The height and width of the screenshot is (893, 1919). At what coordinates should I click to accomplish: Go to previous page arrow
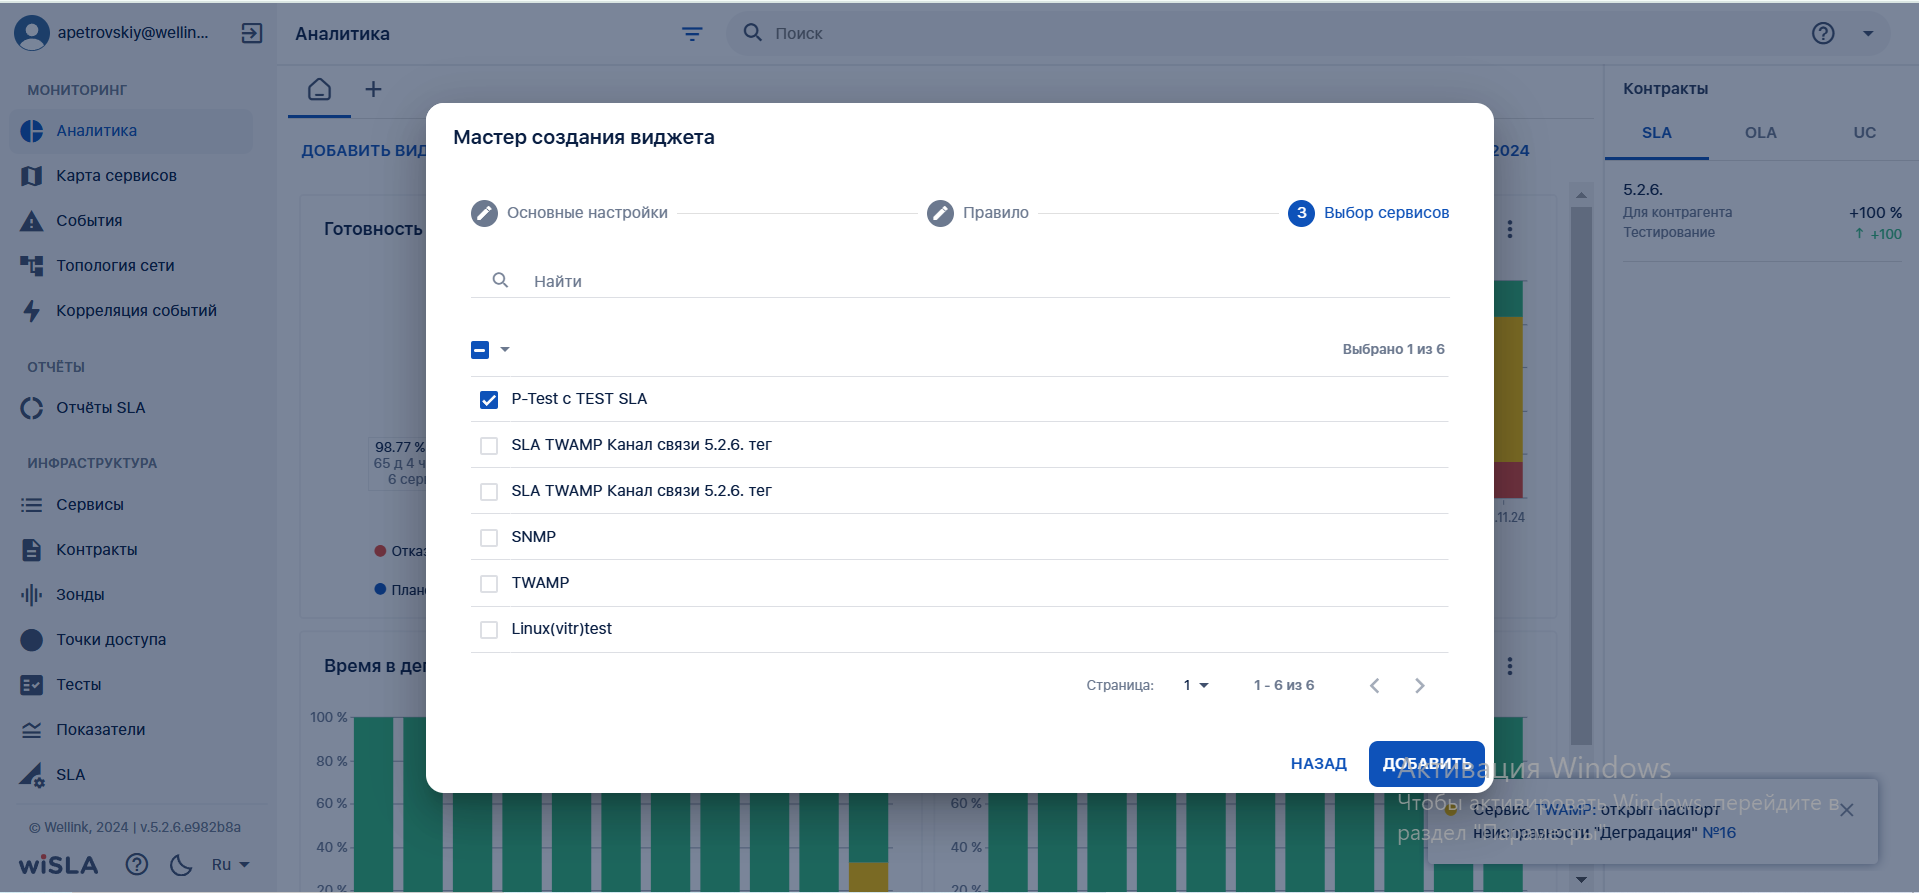1375,685
